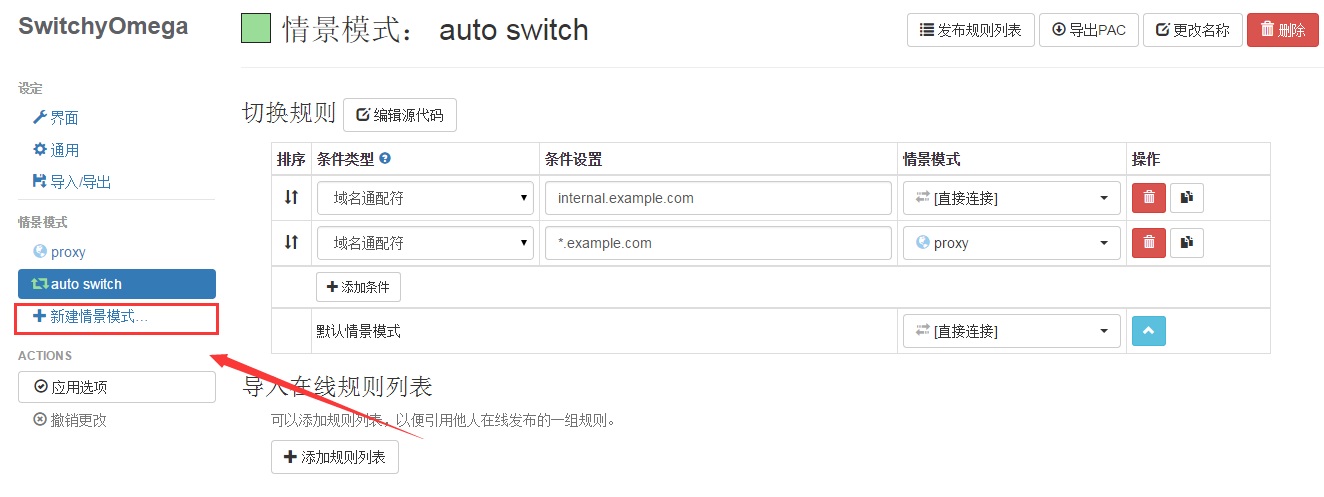
Task: Click the 排序 column header
Action: [x=291, y=159]
